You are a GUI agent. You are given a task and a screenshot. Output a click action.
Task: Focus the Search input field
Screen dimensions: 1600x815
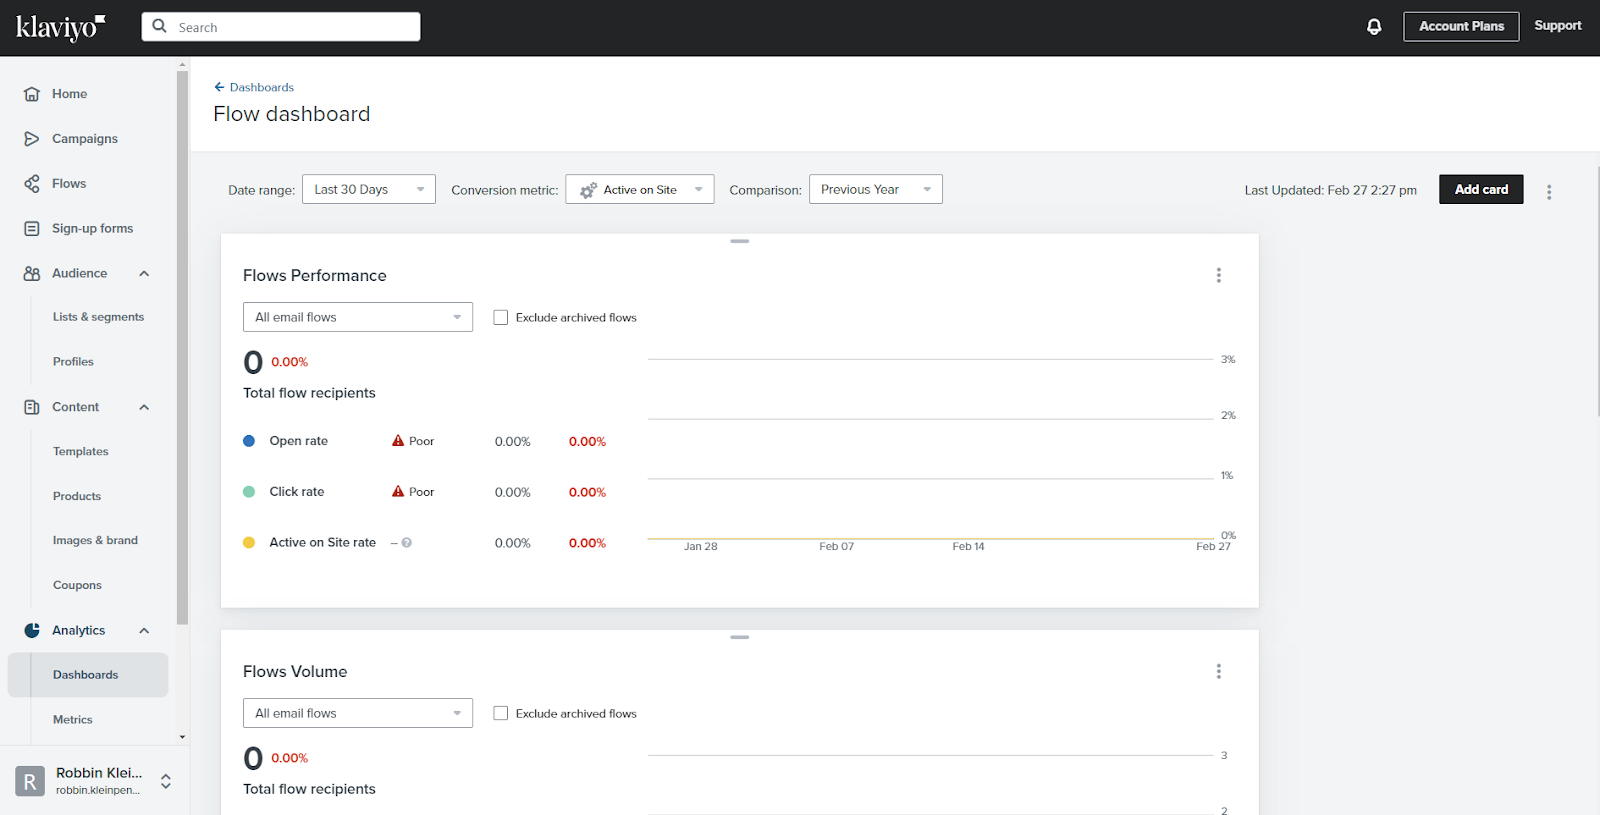click(281, 27)
